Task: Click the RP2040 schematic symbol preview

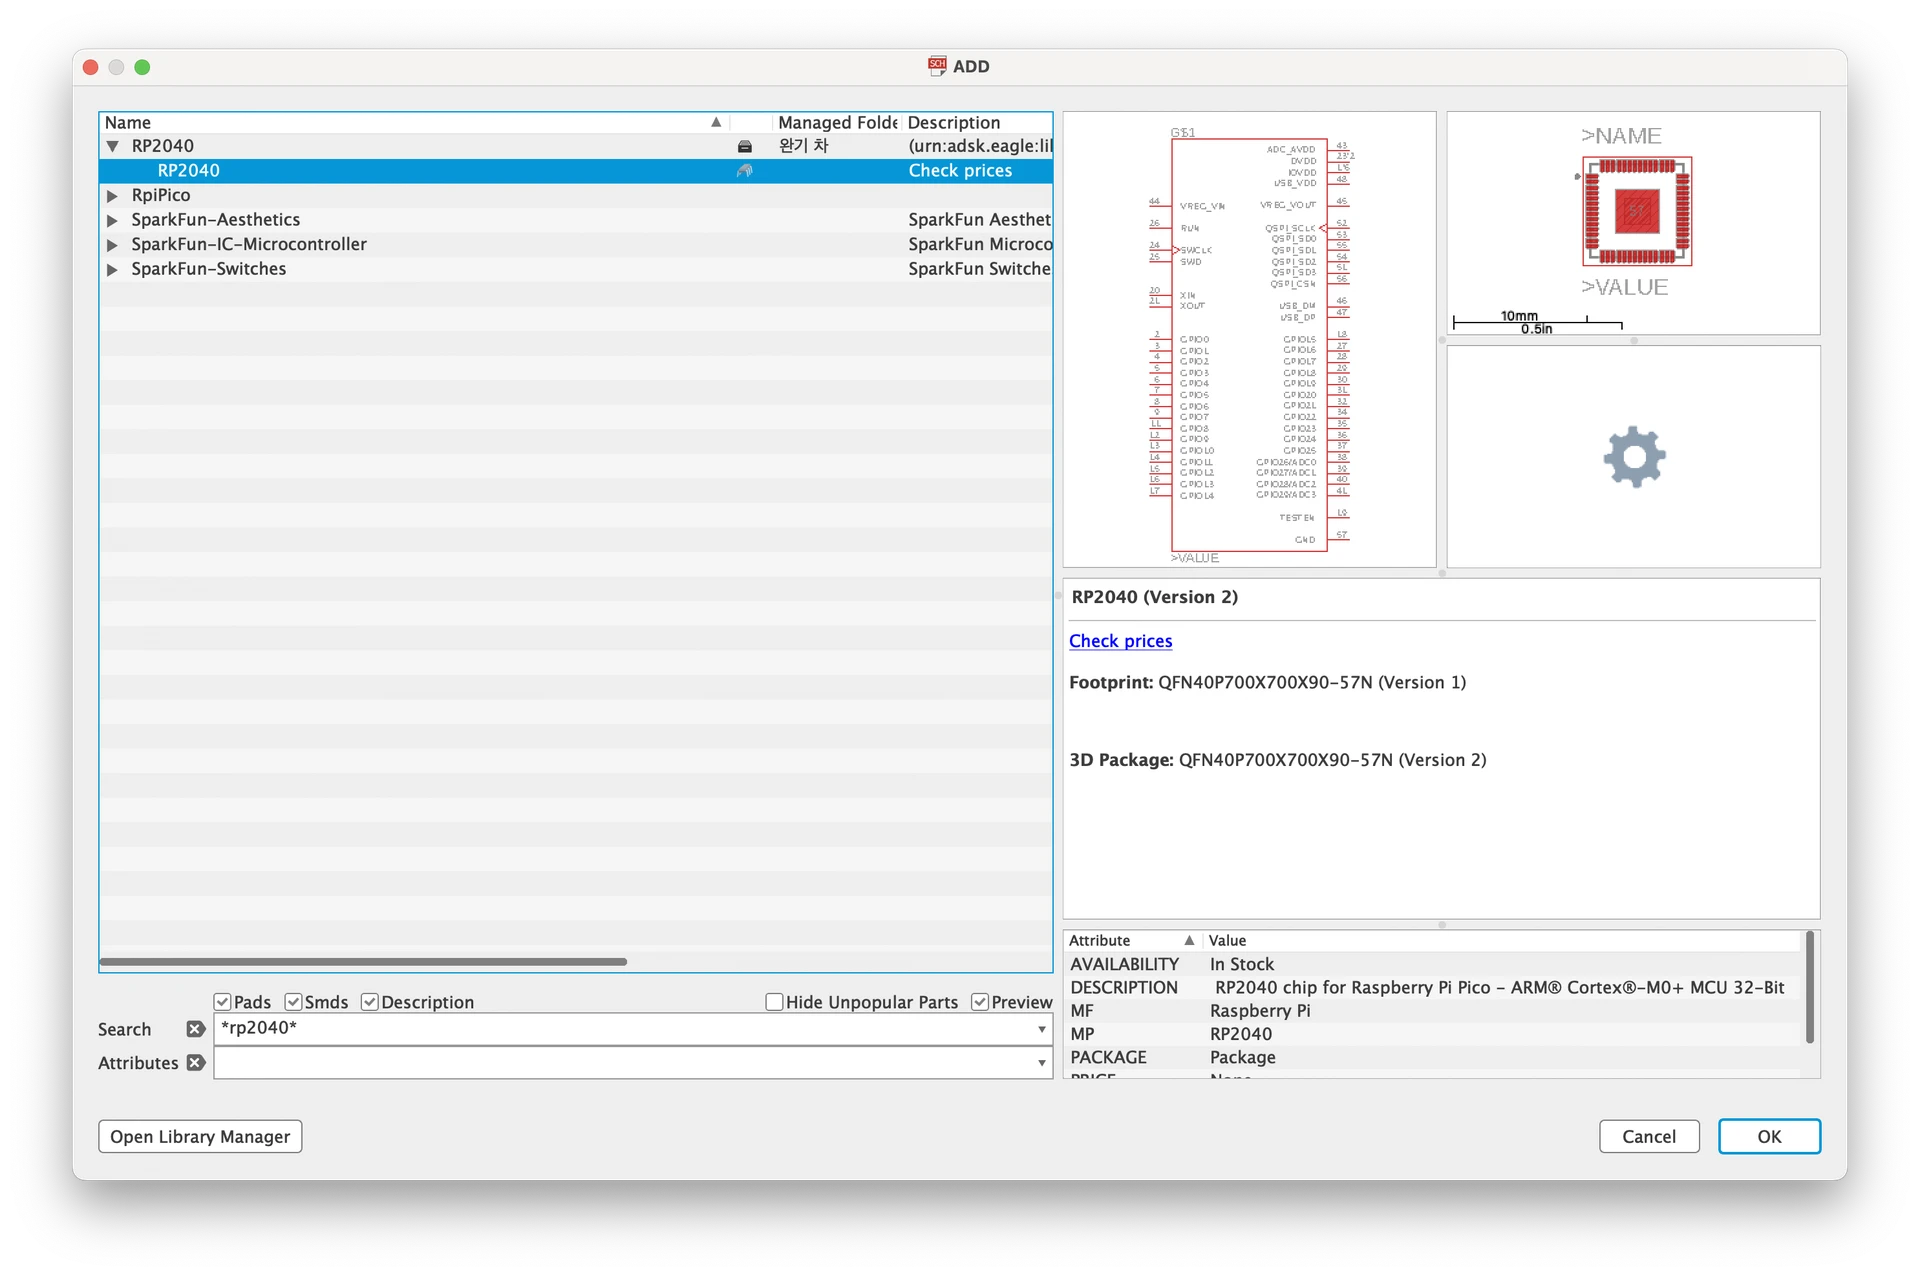Action: [1249, 340]
